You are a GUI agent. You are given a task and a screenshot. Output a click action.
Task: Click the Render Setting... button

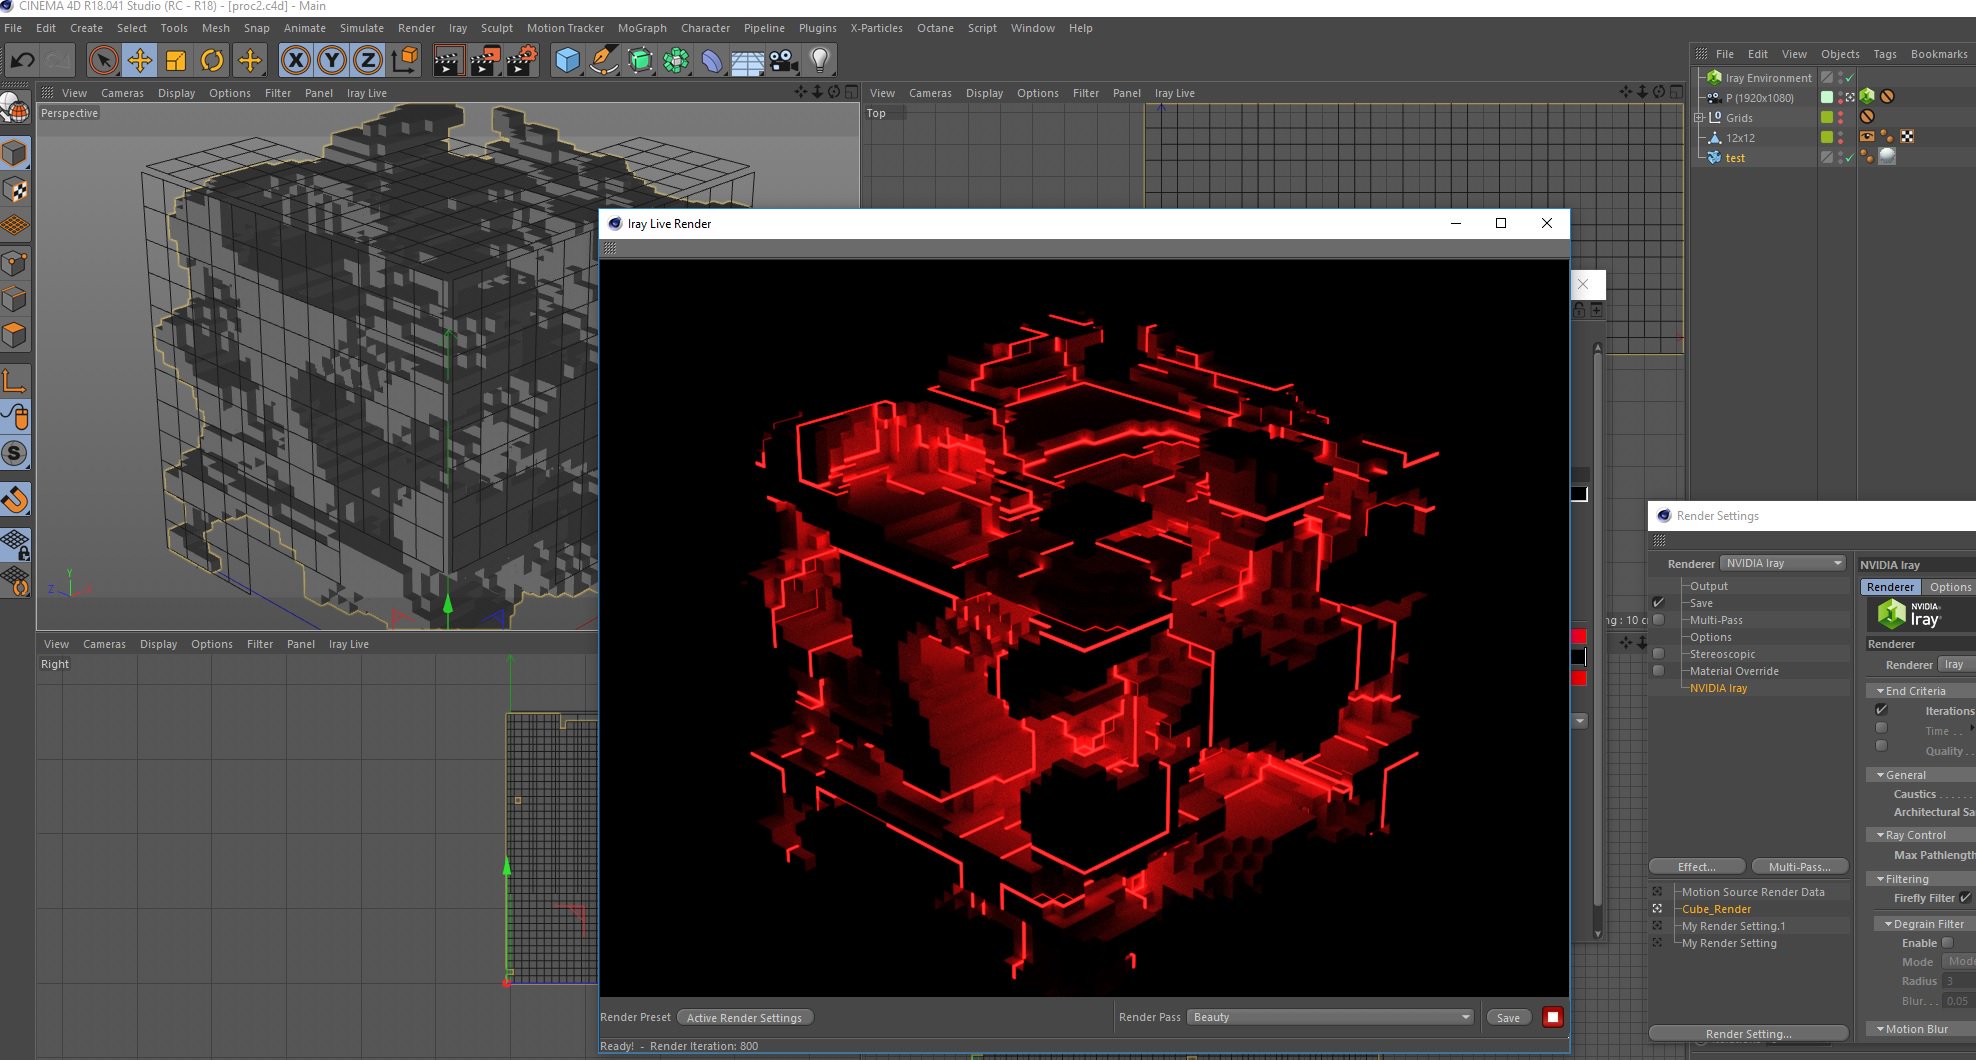[1748, 1034]
